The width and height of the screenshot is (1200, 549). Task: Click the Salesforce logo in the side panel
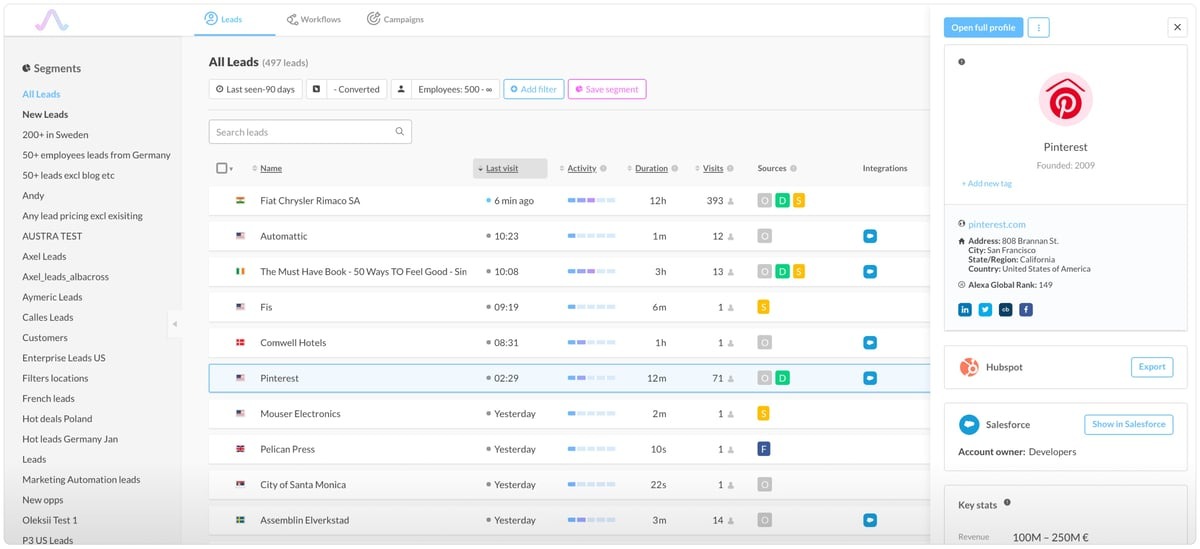[x=968, y=424]
